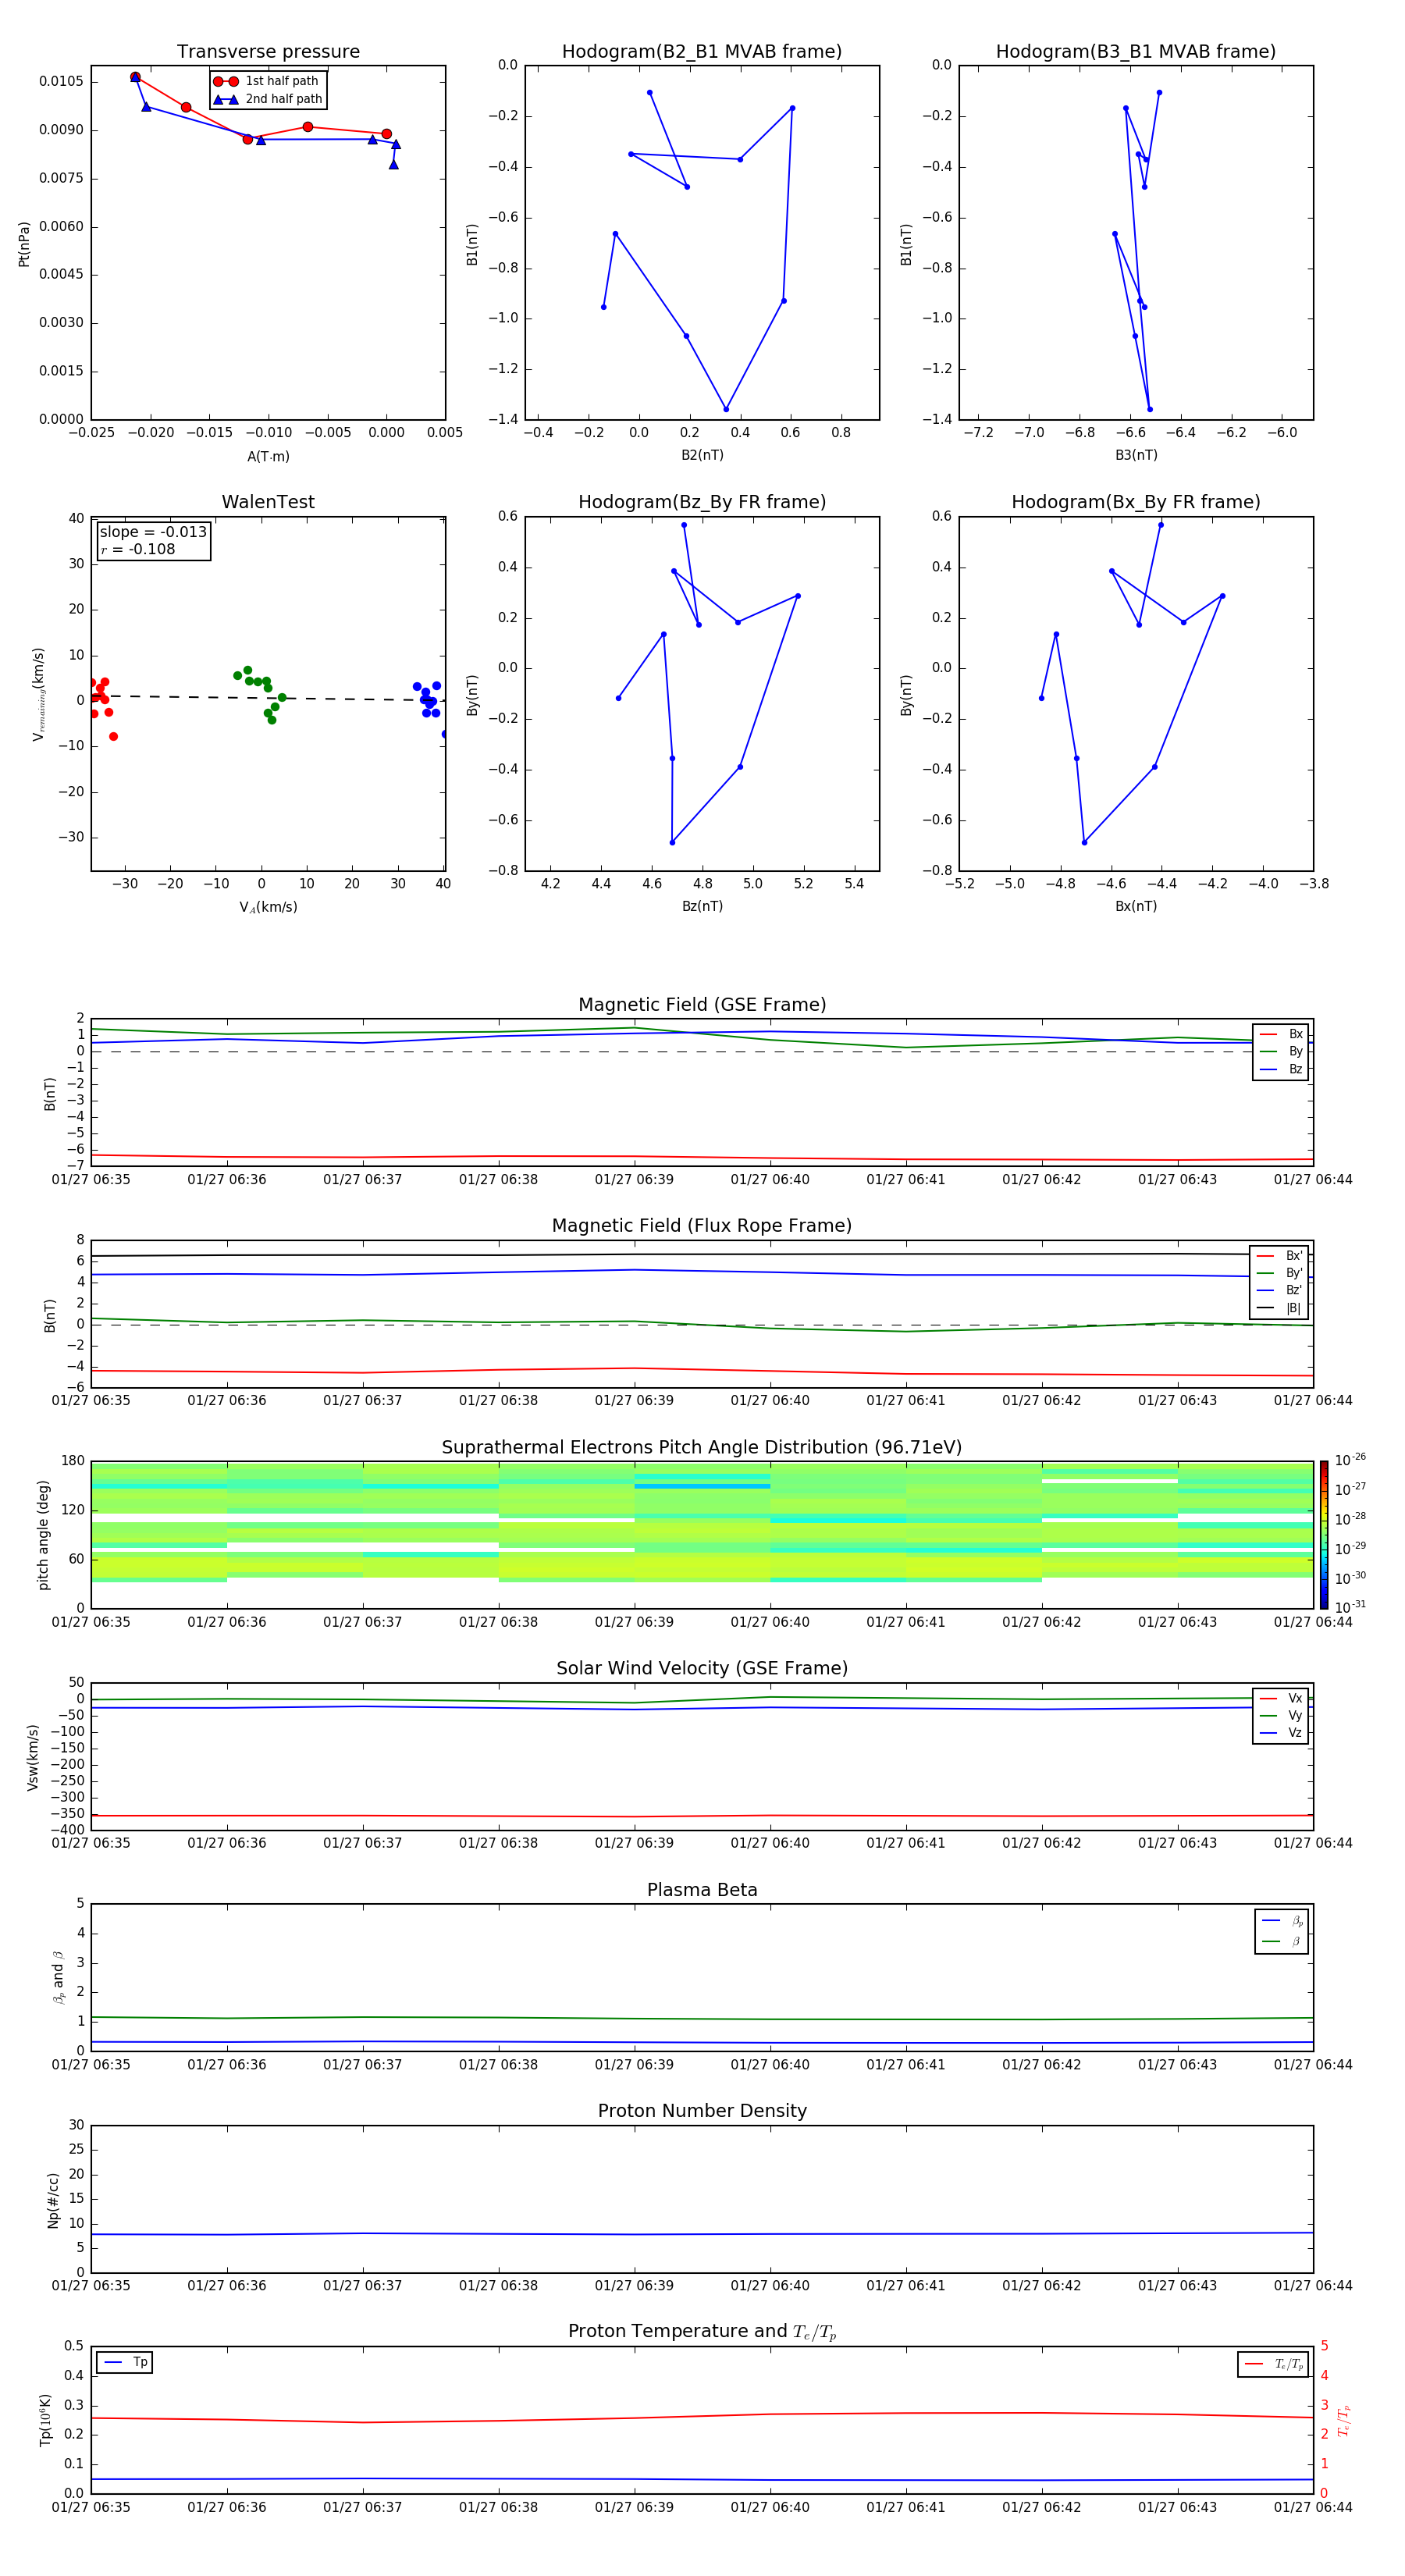This screenshot has height=2576, width=1405.
Task: Click the 'Magnetic Field (GSE Frame)' title
Action: tap(702, 1005)
